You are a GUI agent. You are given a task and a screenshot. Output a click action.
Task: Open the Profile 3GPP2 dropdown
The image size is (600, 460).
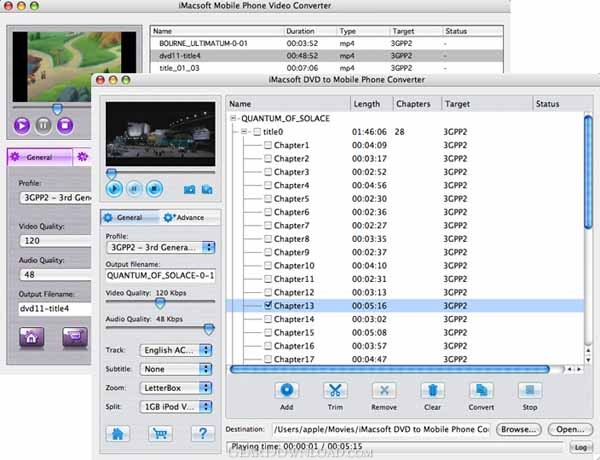pyautogui.click(x=161, y=247)
